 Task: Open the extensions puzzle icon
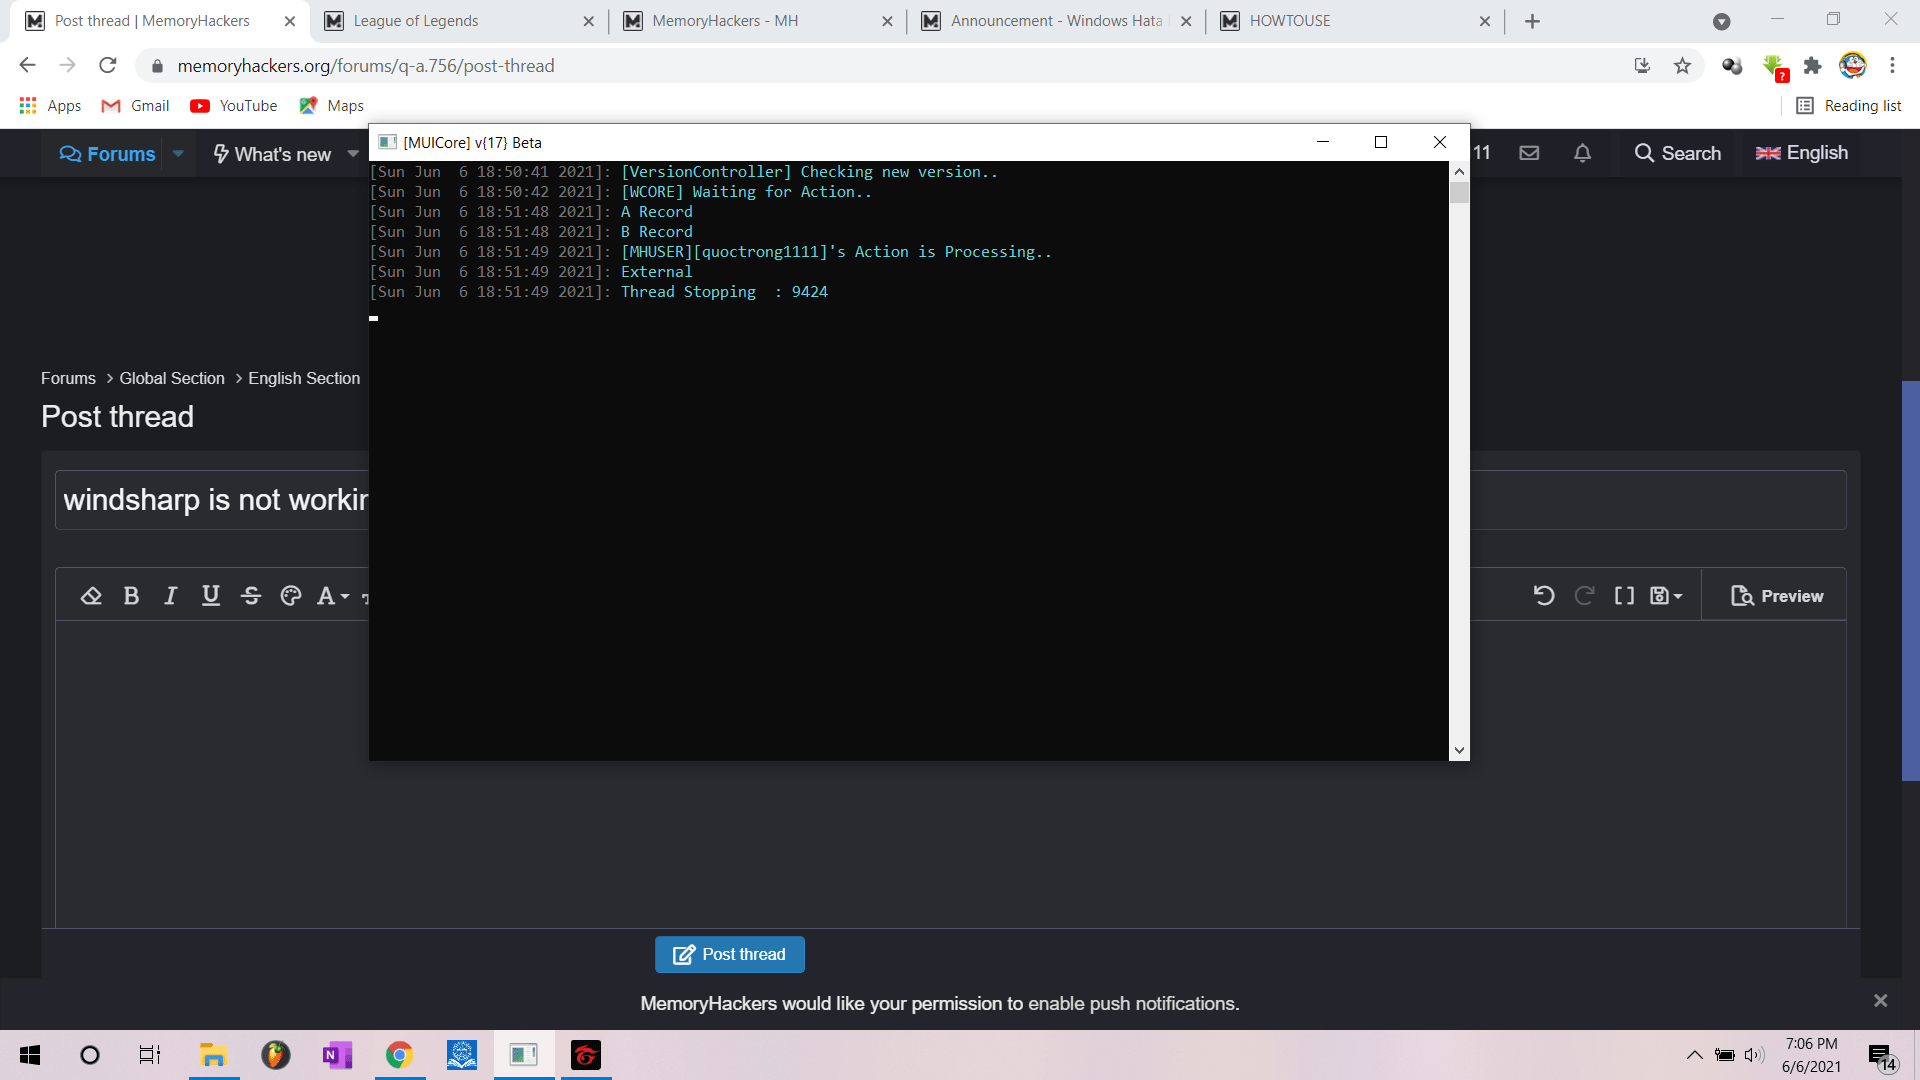(x=1812, y=65)
